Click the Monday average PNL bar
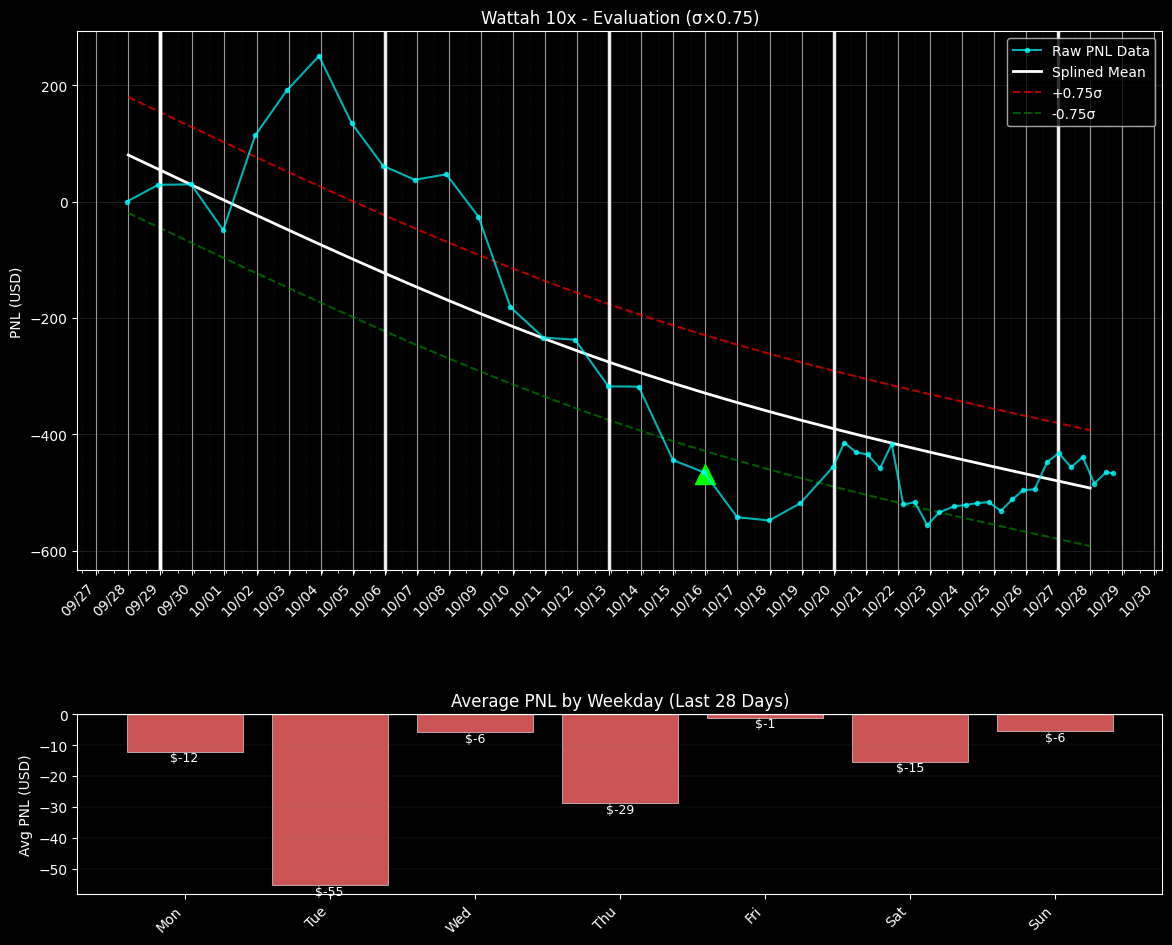The height and width of the screenshot is (945, 1172). pos(185,733)
